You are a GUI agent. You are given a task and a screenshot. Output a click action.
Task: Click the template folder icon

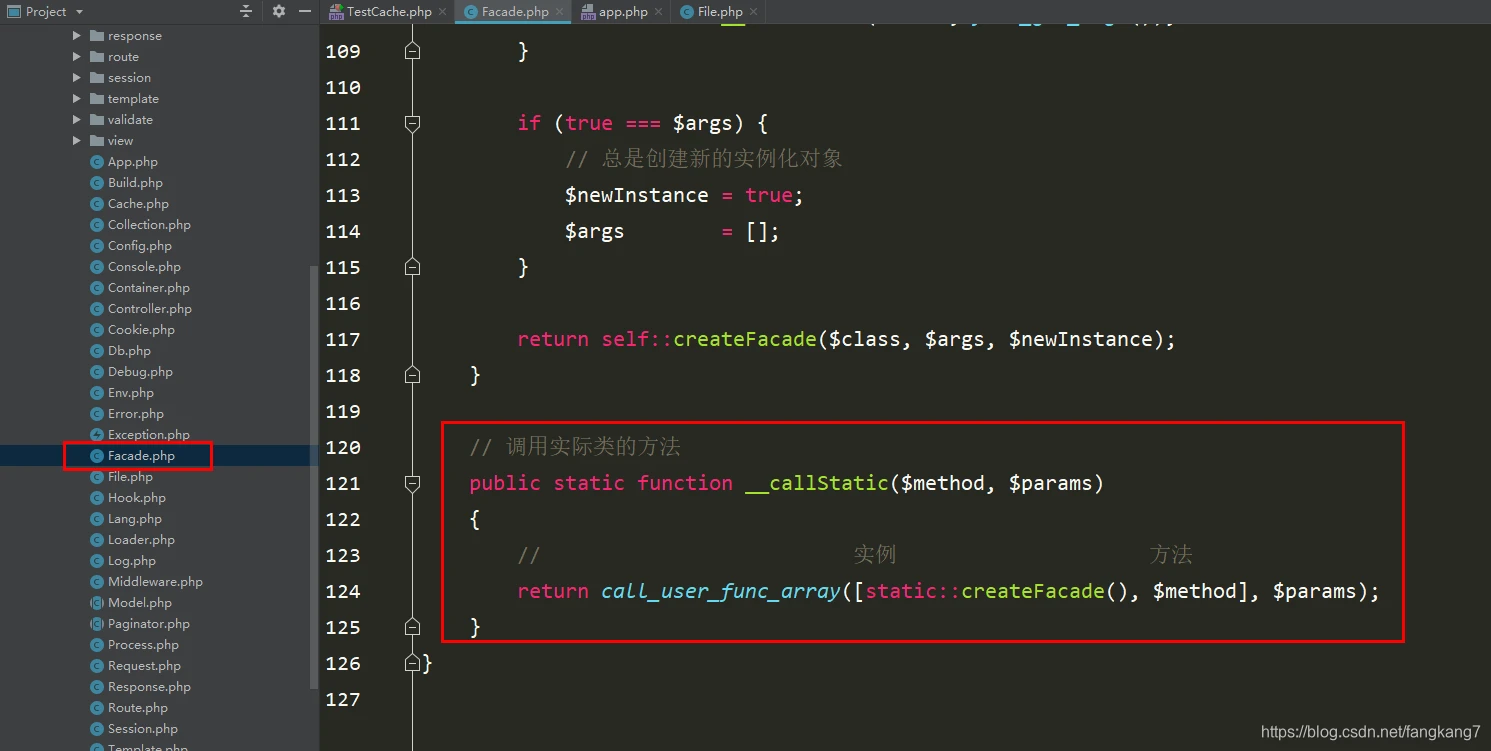coord(97,99)
